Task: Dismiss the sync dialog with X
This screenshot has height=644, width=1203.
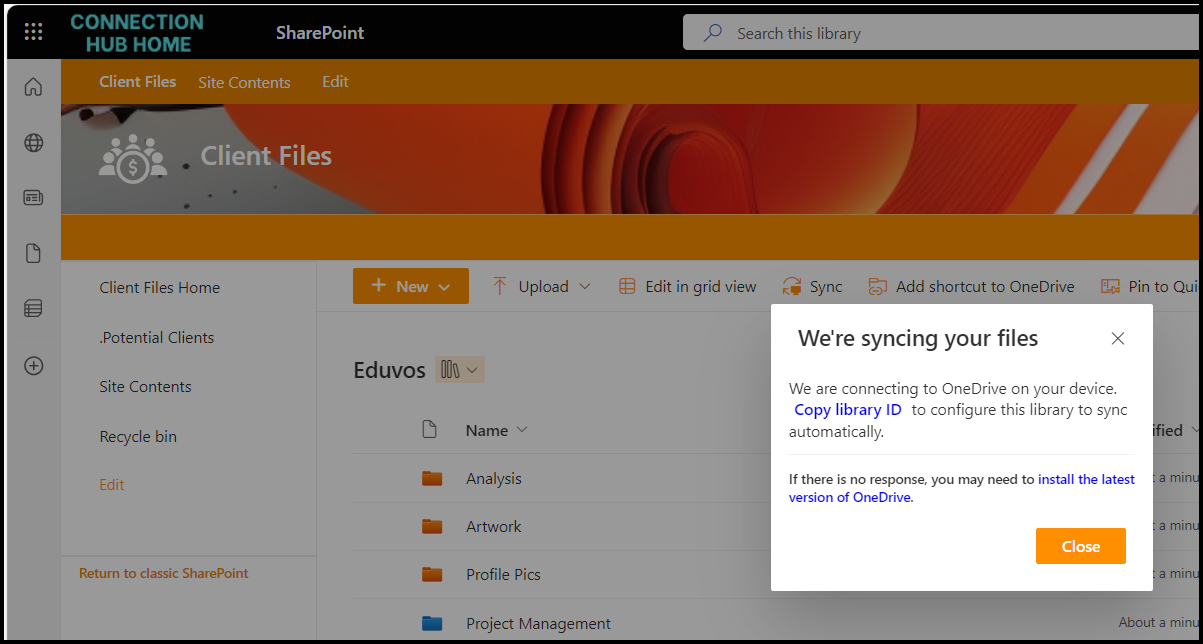Action: [1118, 339]
